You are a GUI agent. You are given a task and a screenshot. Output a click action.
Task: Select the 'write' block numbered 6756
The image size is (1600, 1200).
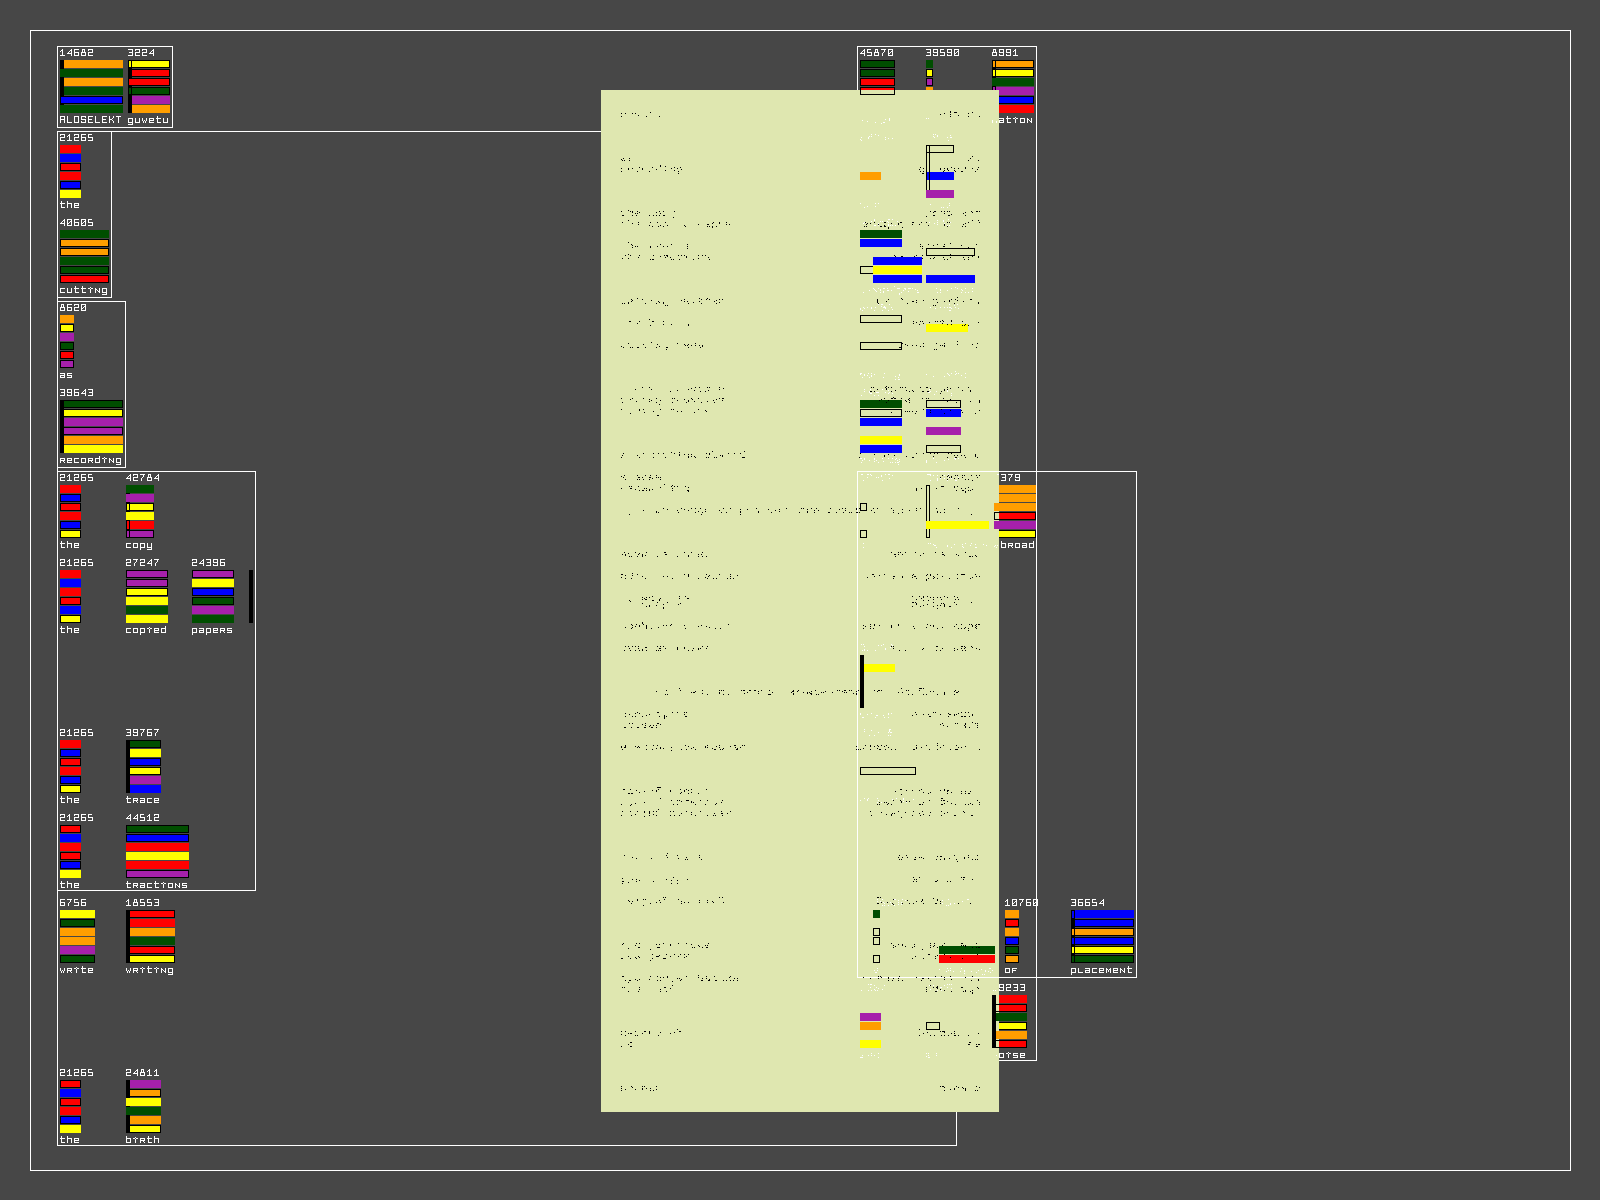(77, 936)
